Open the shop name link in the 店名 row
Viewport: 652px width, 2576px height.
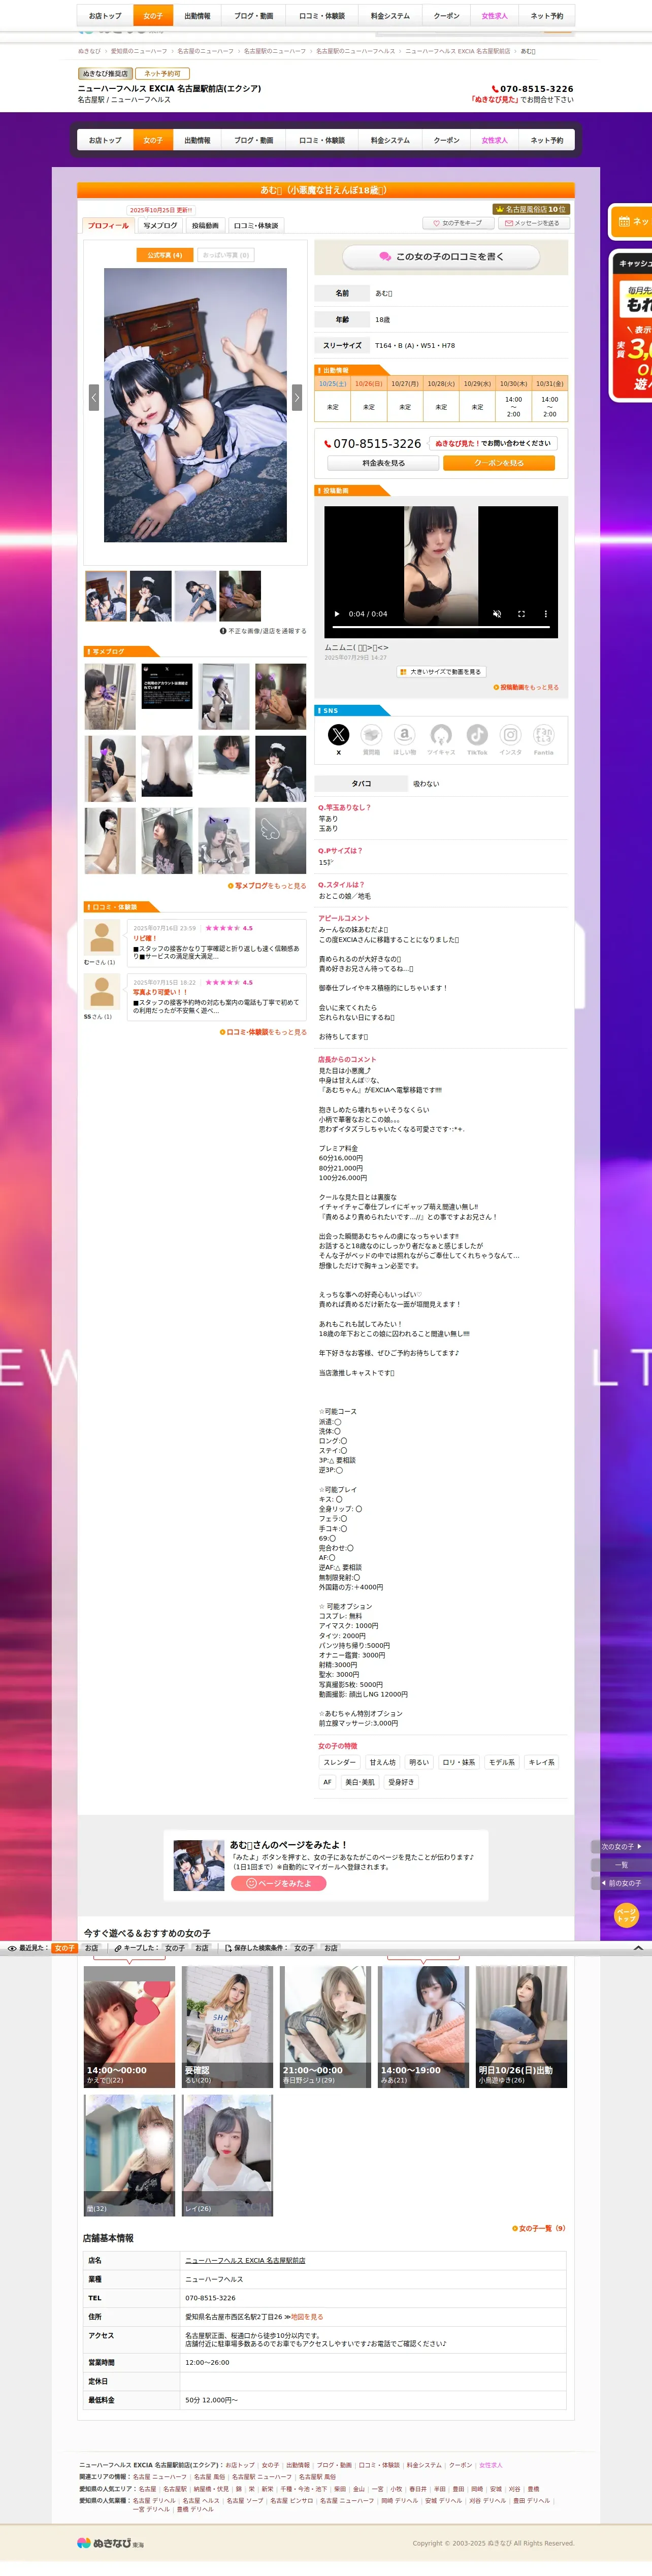pyautogui.click(x=245, y=2261)
